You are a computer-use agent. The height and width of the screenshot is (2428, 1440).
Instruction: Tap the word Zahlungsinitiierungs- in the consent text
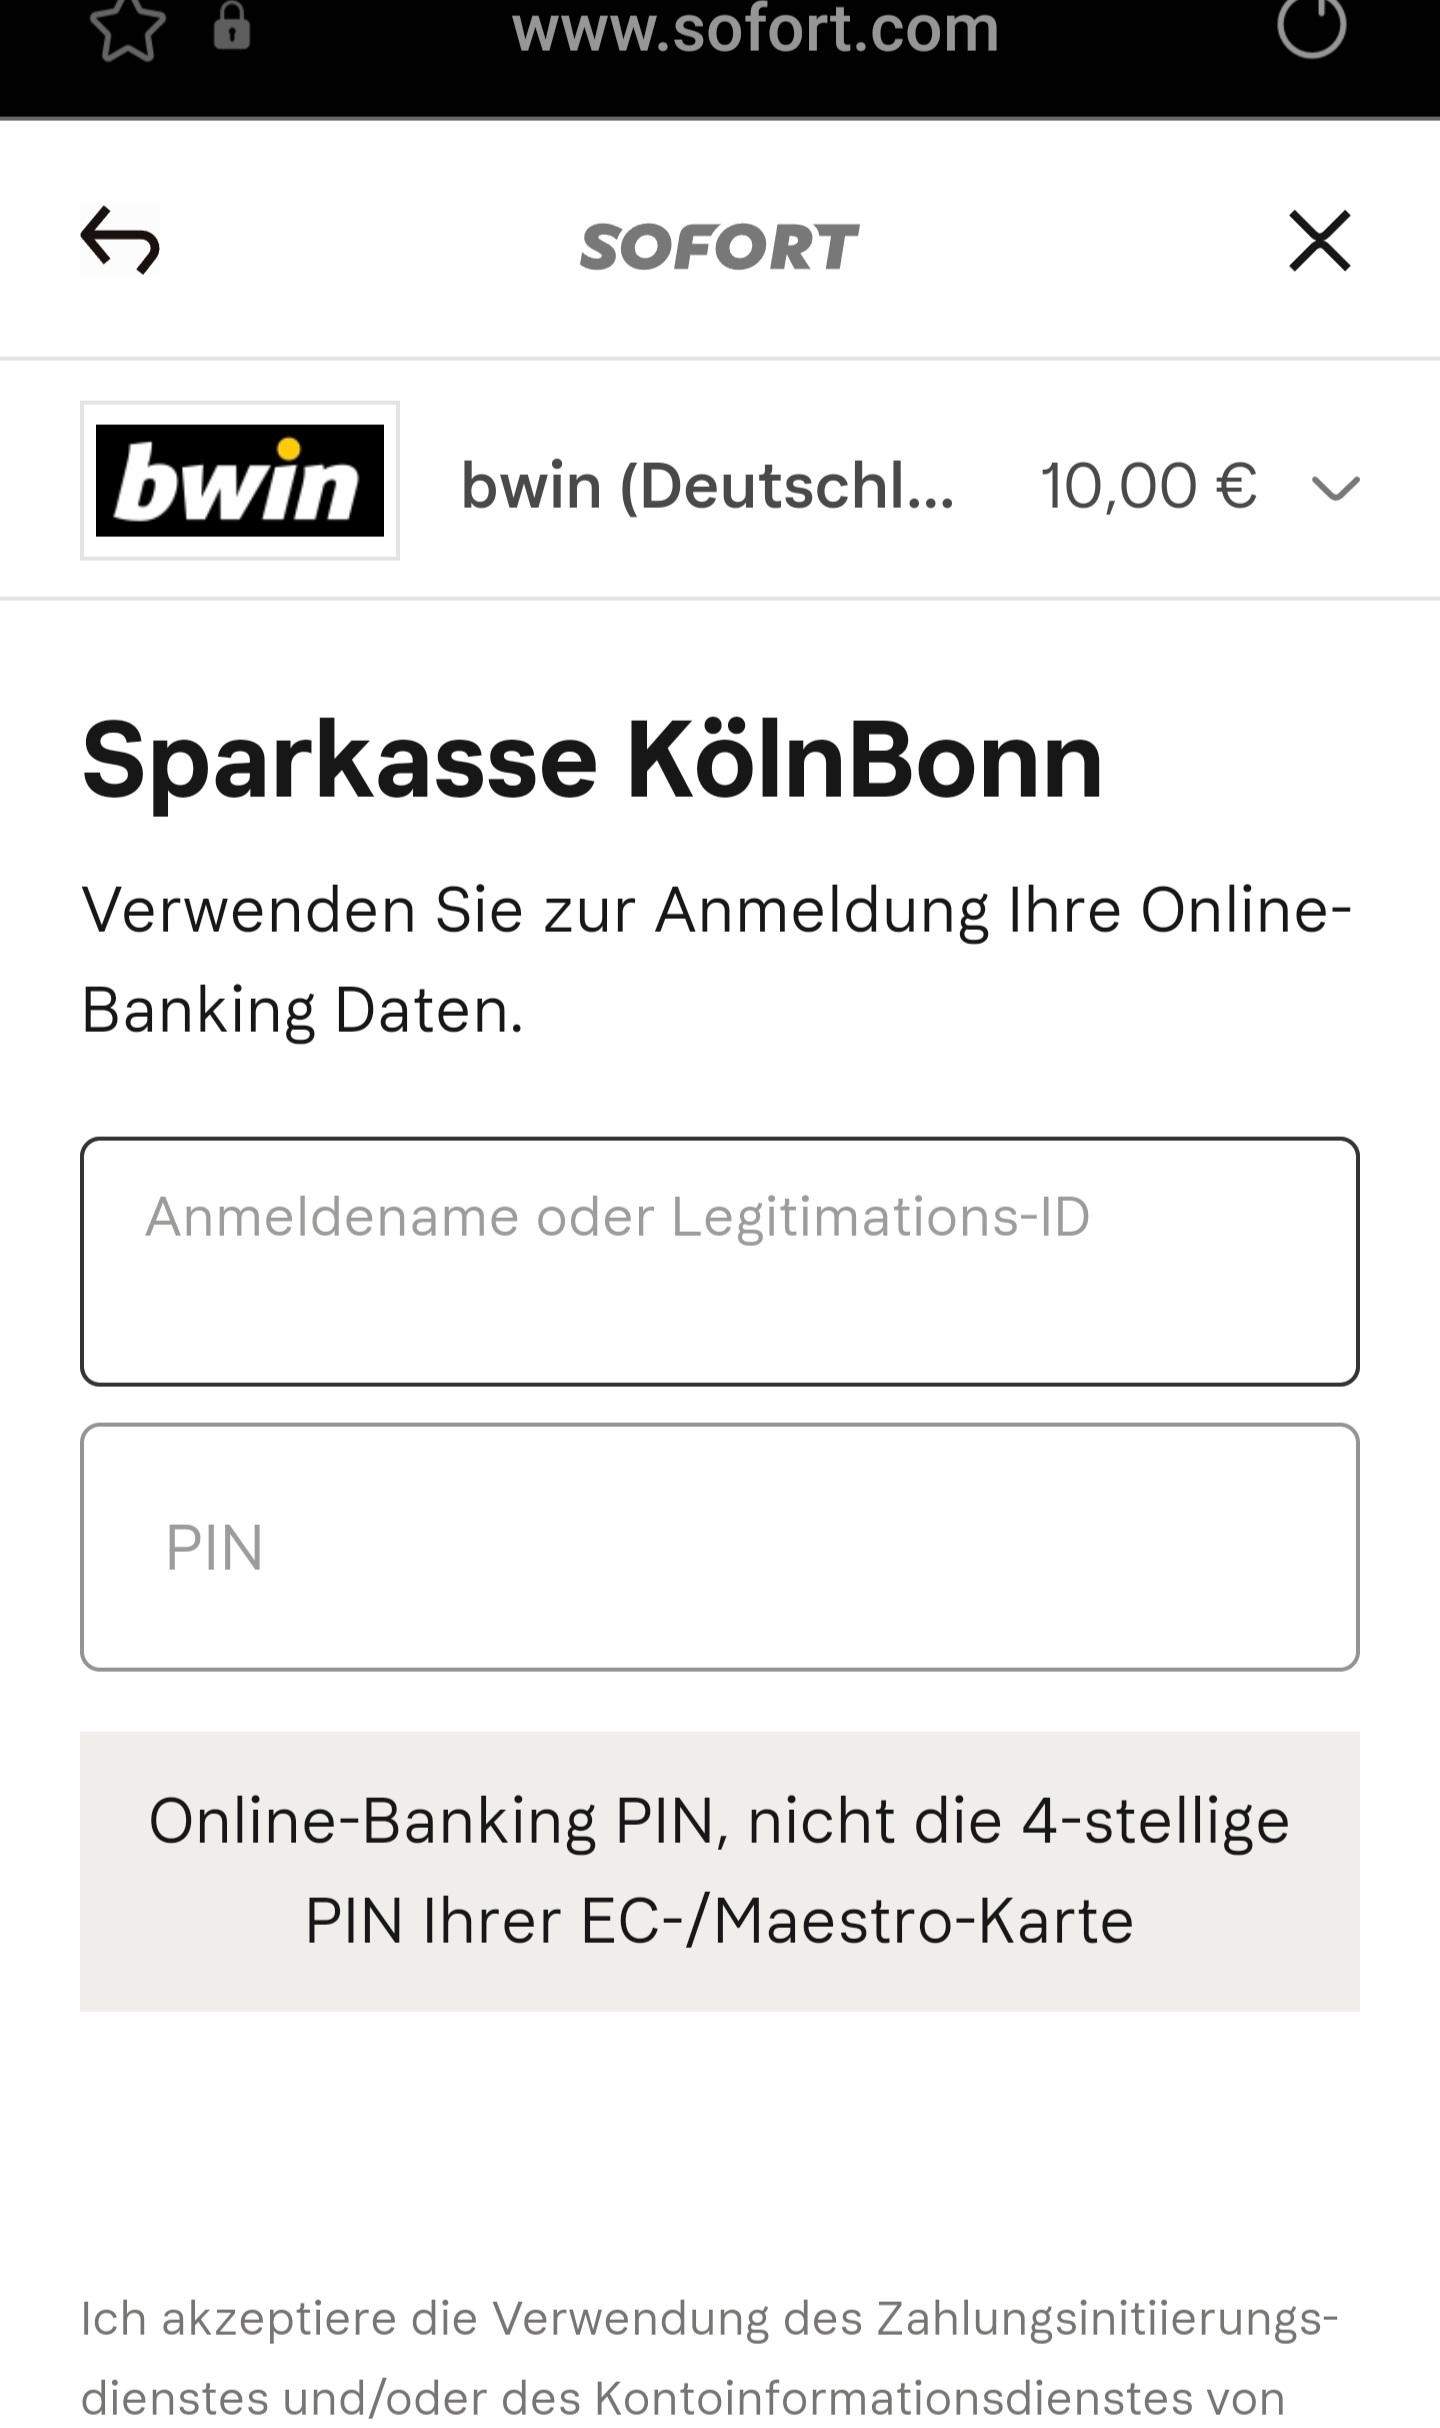pyautogui.click(x=1107, y=2319)
